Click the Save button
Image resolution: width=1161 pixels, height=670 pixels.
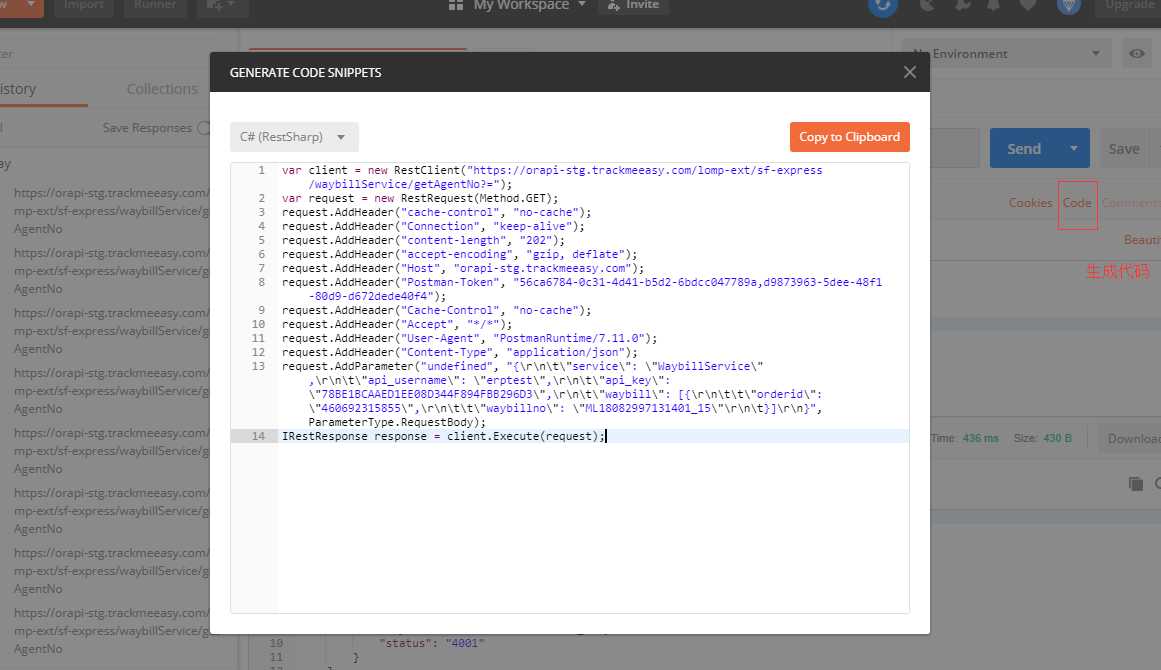1124,148
